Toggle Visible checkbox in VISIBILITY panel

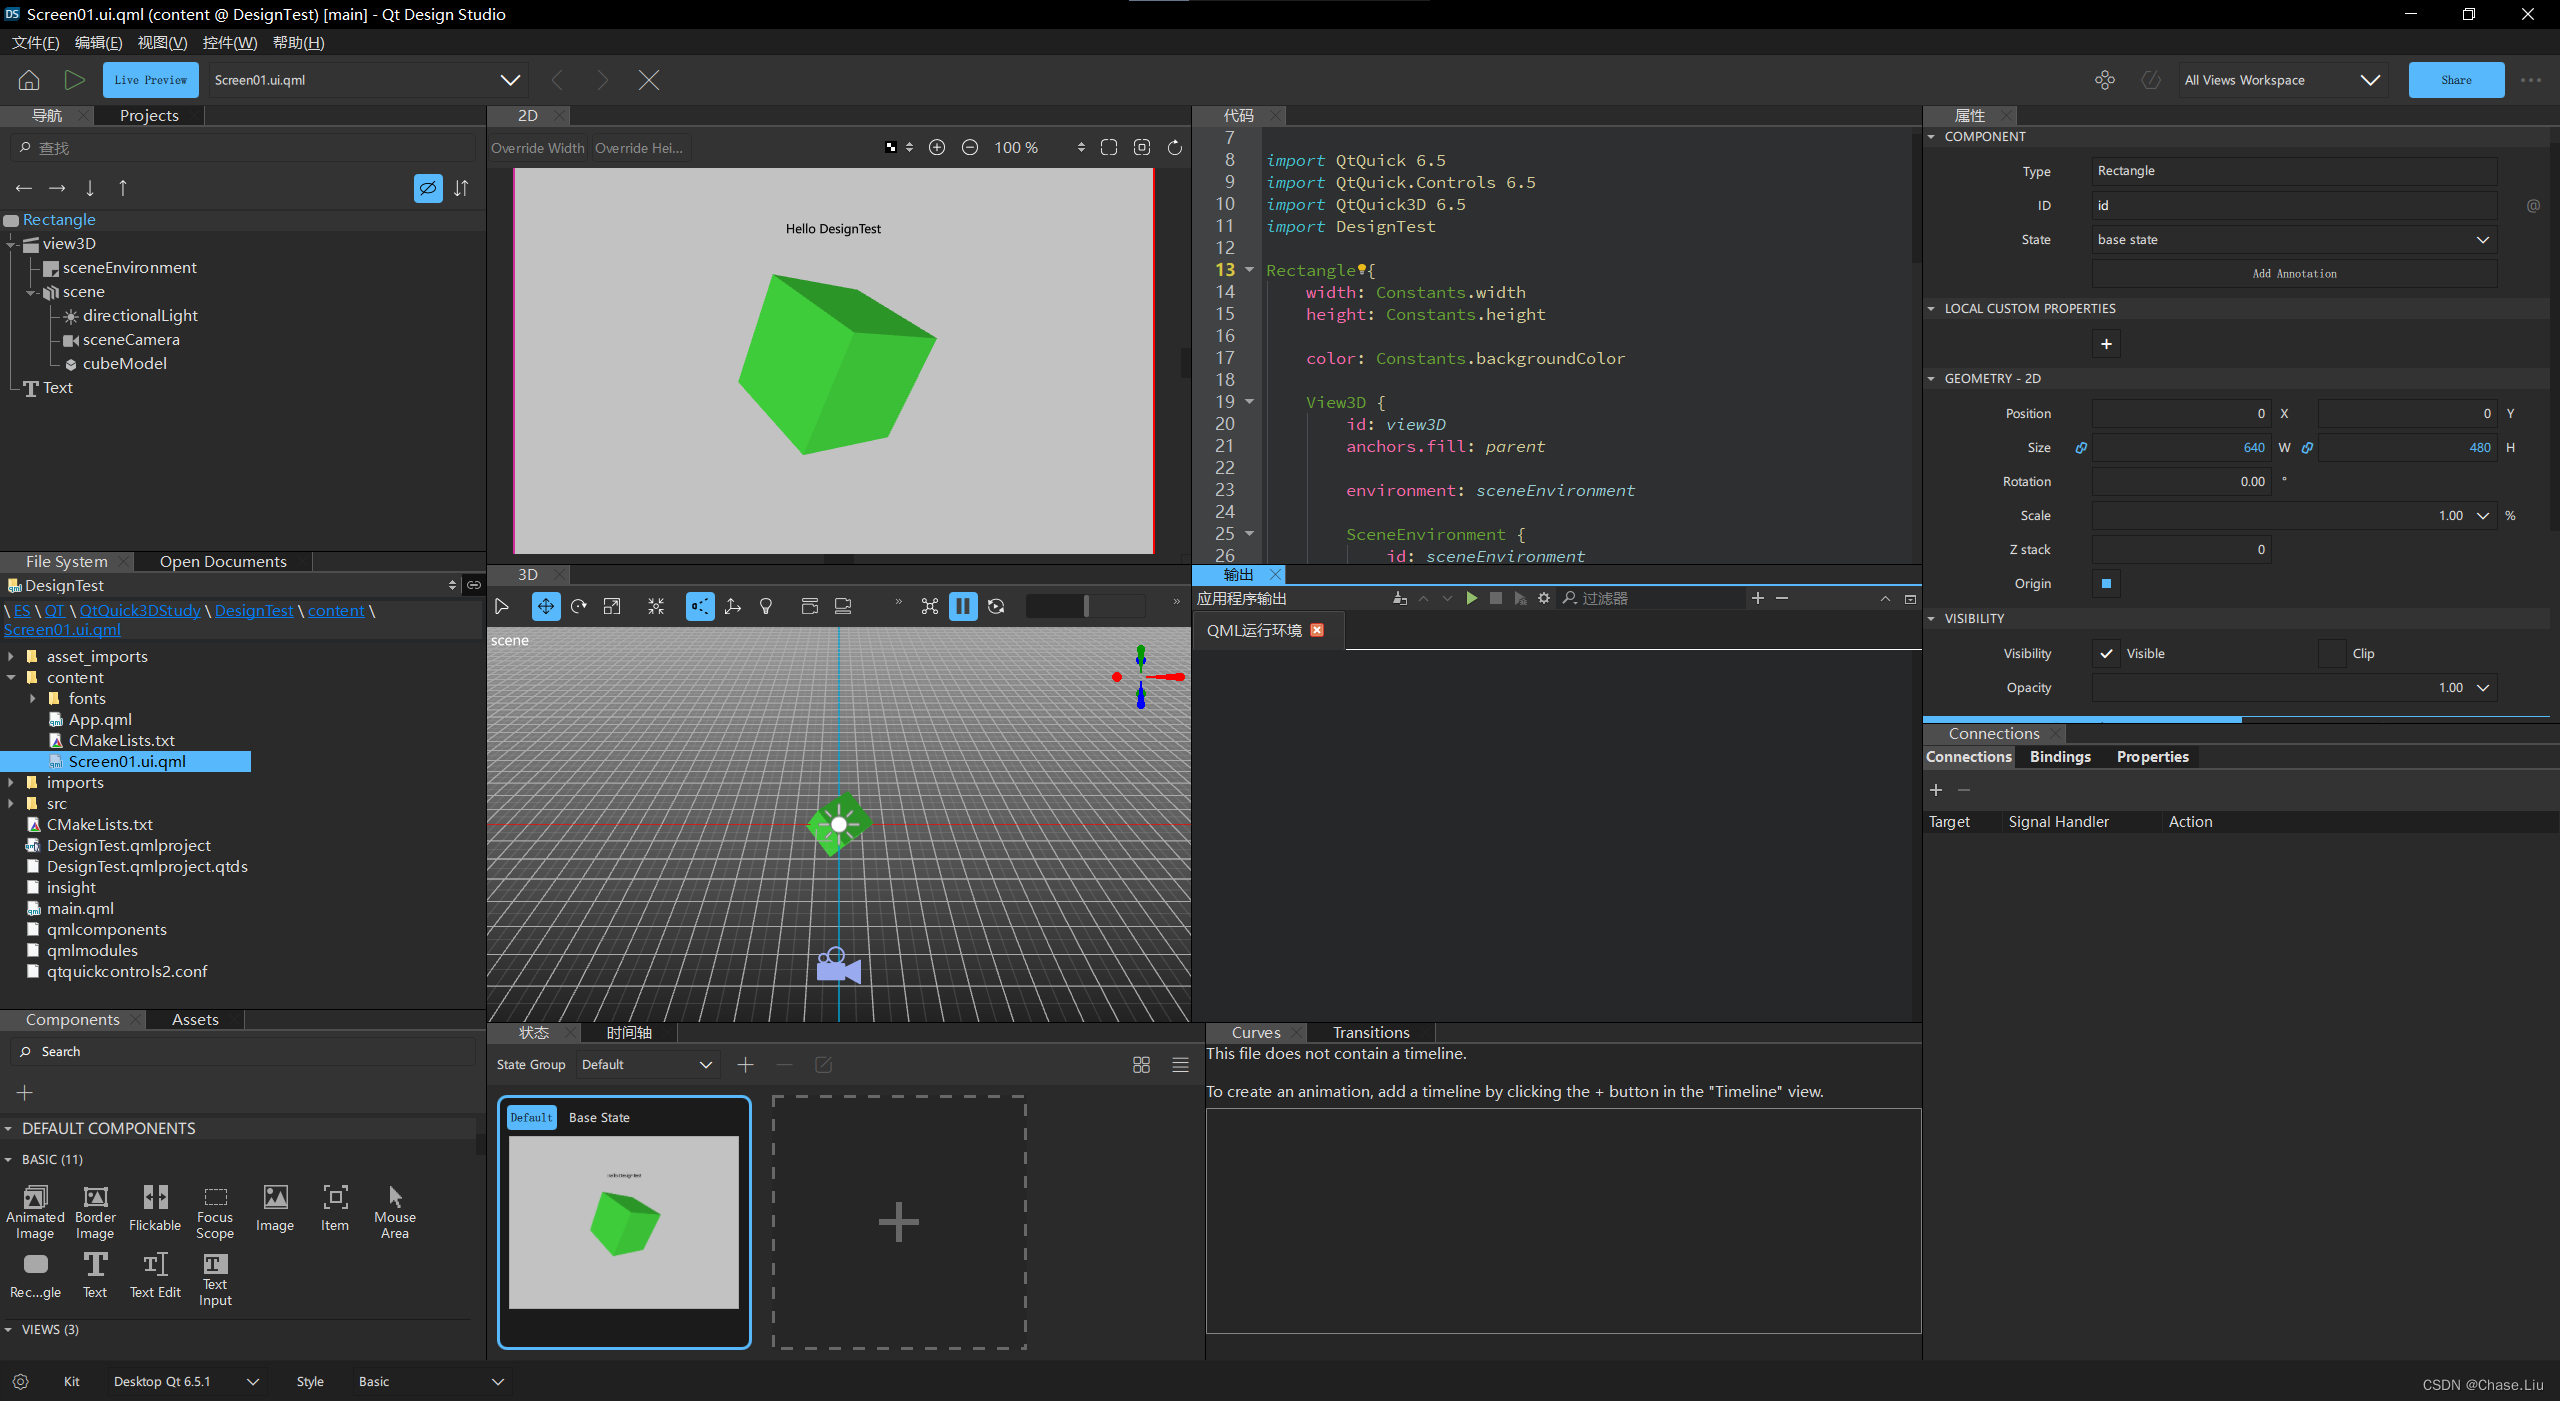click(x=2105, y=652)
